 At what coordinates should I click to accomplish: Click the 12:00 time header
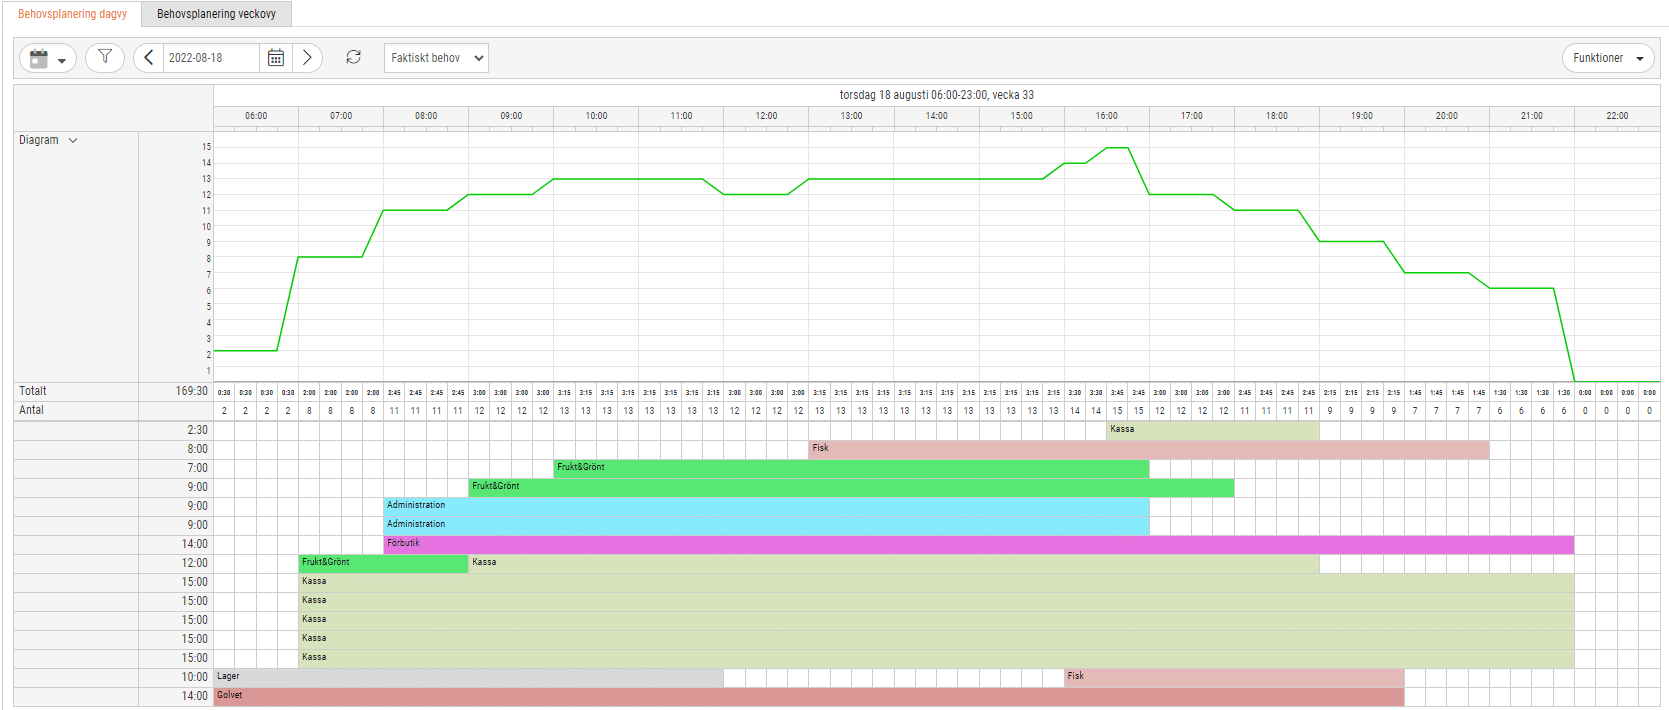(x=766, y=116)
